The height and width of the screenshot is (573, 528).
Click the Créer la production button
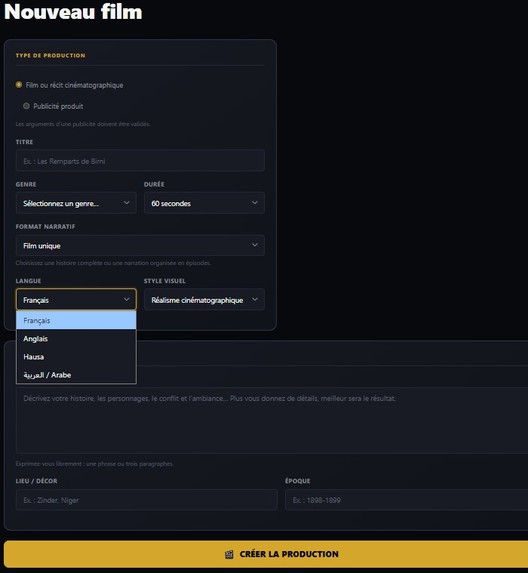coord(266,554)
